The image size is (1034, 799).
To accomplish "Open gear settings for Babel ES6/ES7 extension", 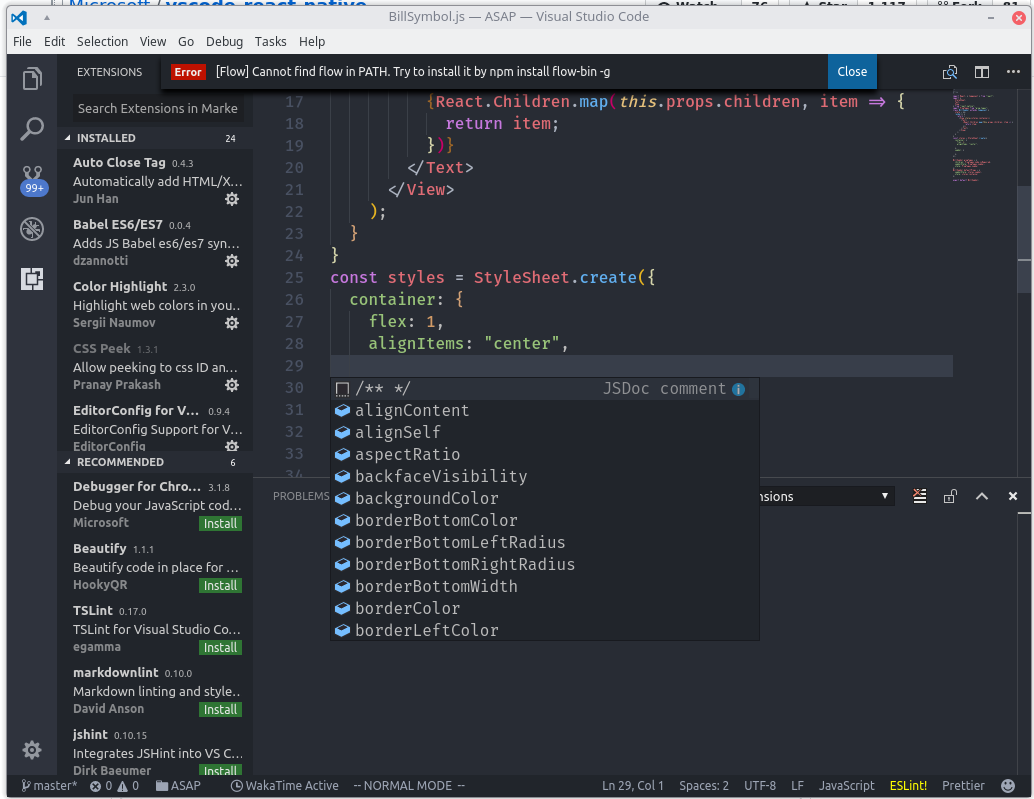I will coord(231,260).
